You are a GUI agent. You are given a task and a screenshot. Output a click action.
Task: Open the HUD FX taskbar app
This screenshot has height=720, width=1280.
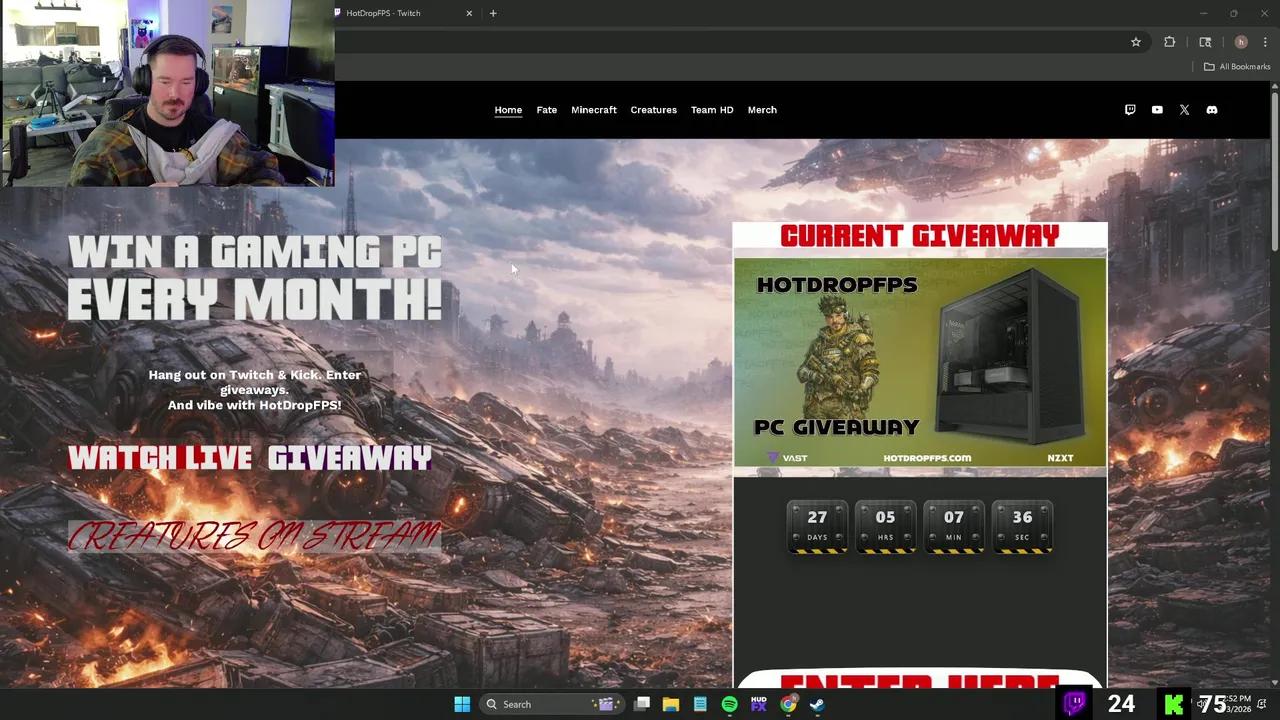coord(758,704)
